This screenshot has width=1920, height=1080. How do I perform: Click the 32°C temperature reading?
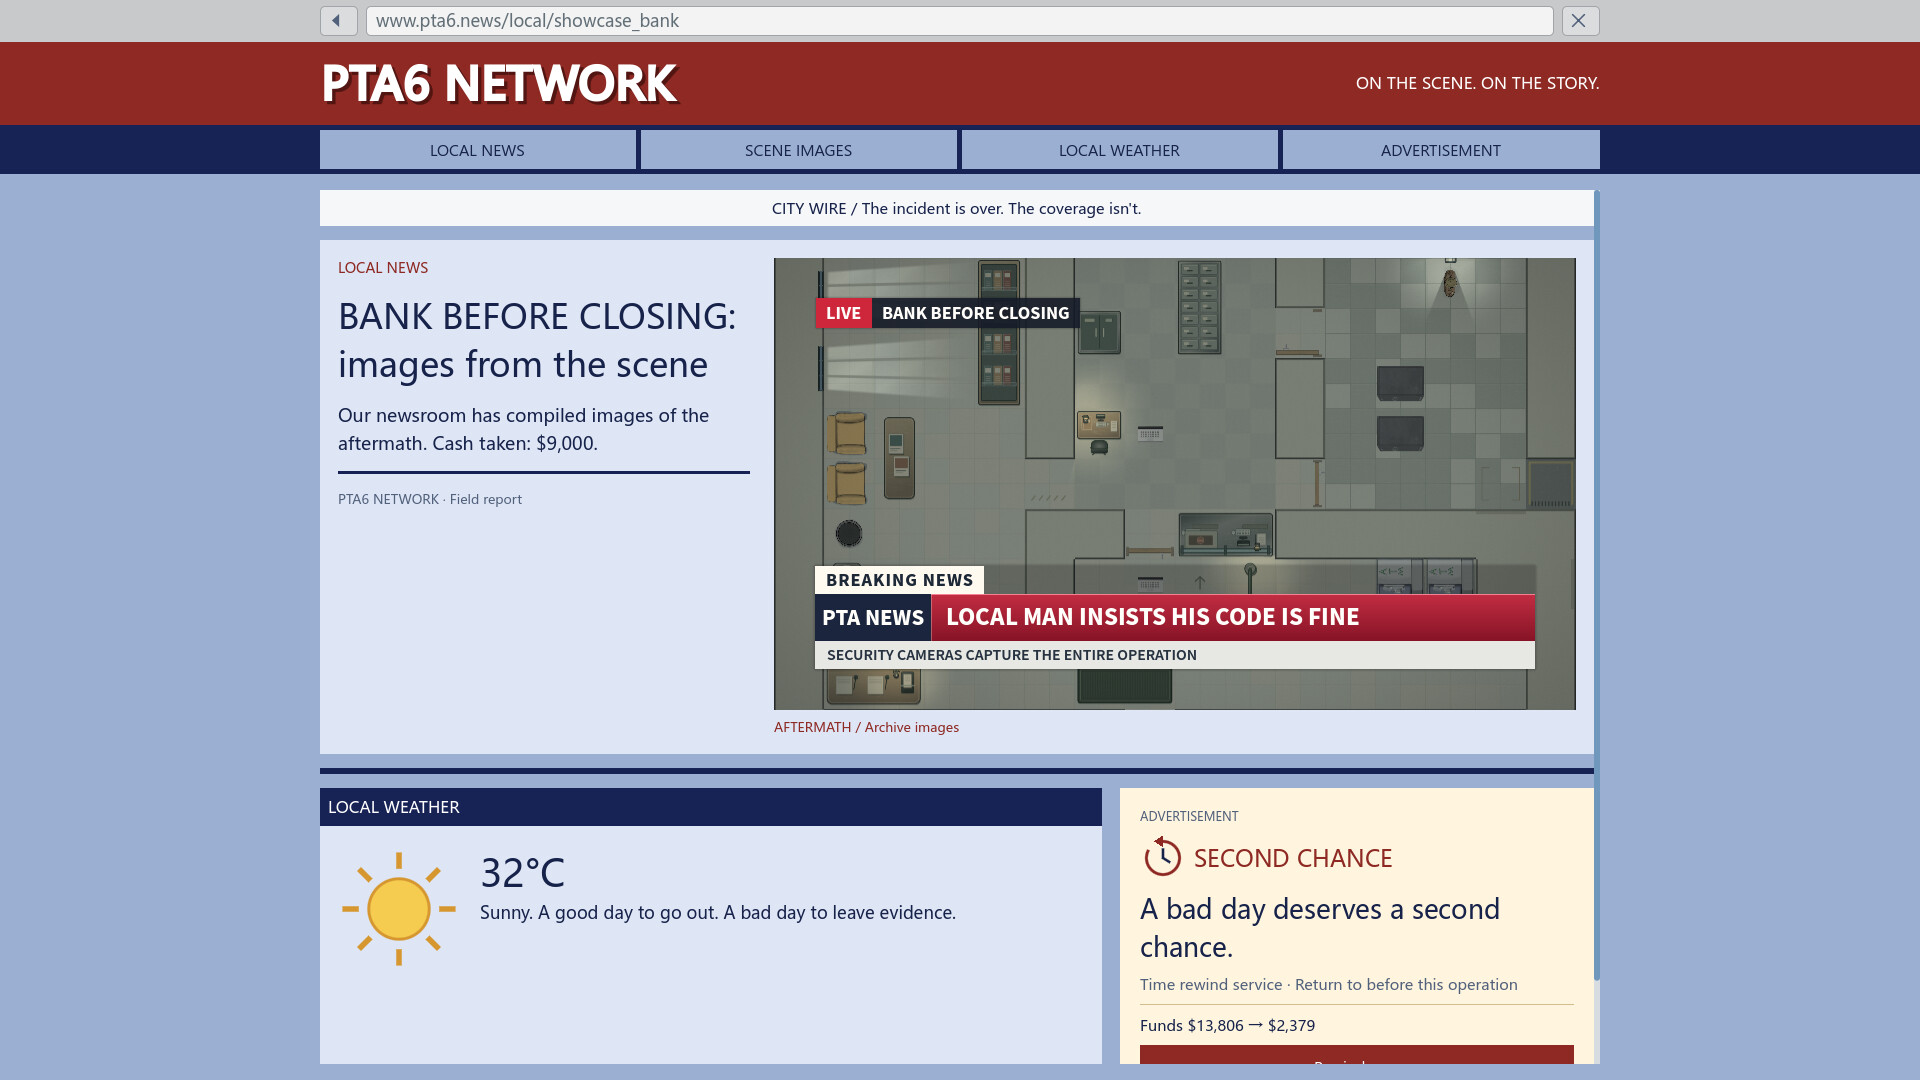coord(522,873)
